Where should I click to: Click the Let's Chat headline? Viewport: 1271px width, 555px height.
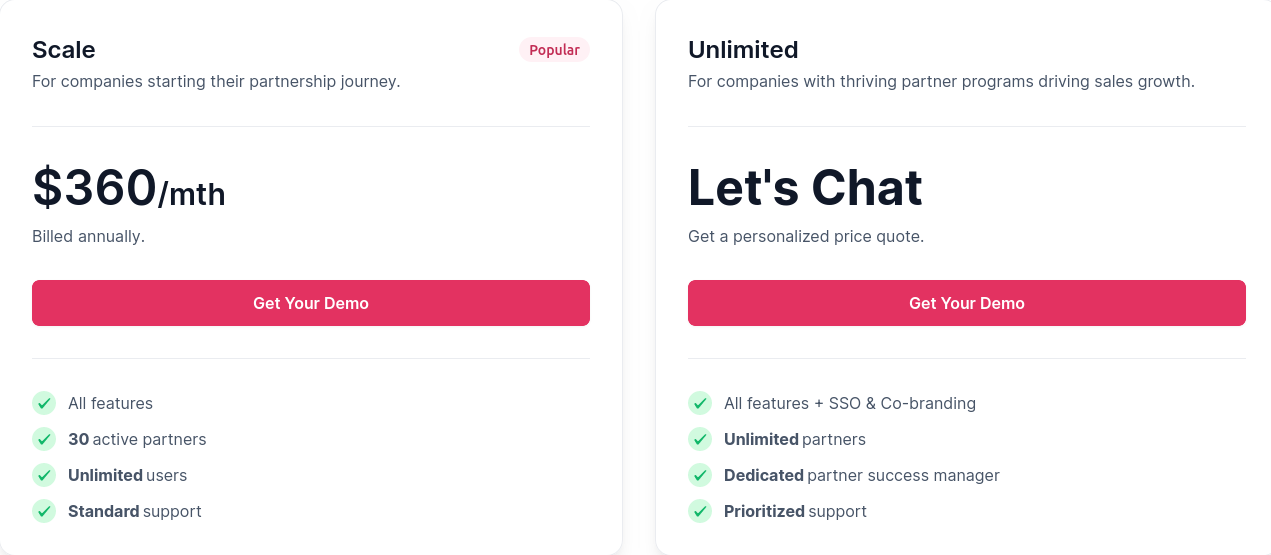[x=805, y=188]
